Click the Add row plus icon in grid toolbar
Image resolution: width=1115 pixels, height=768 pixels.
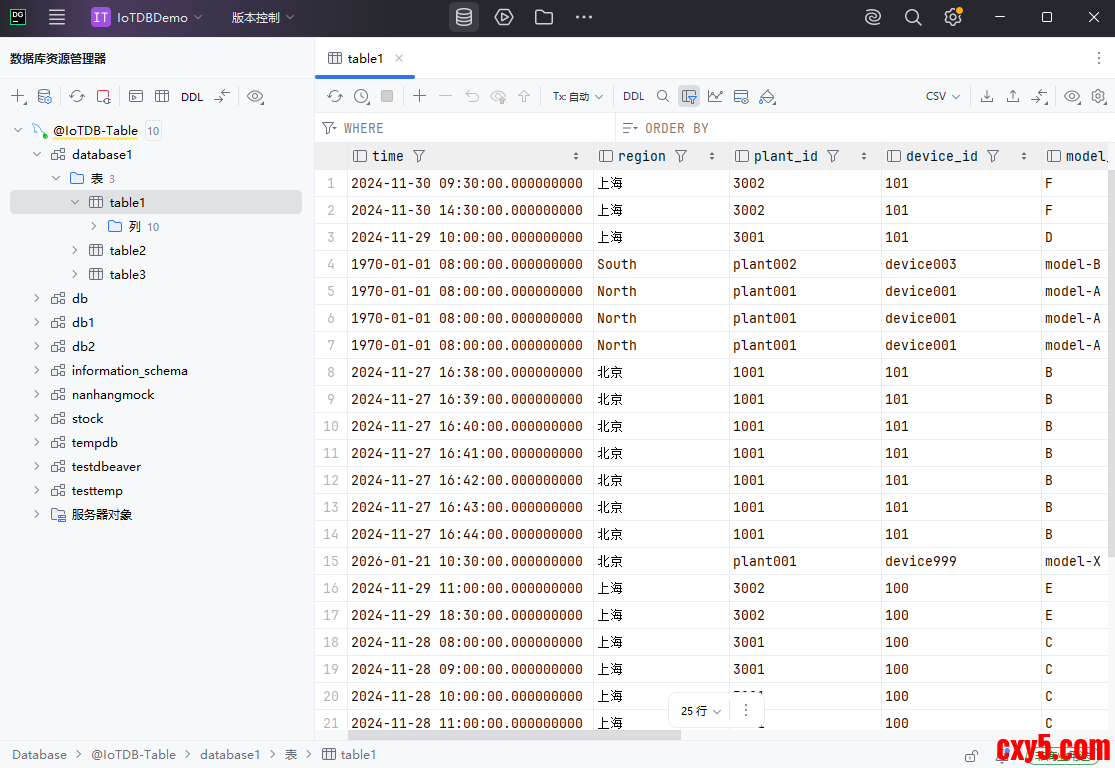[x=419, y=96]
